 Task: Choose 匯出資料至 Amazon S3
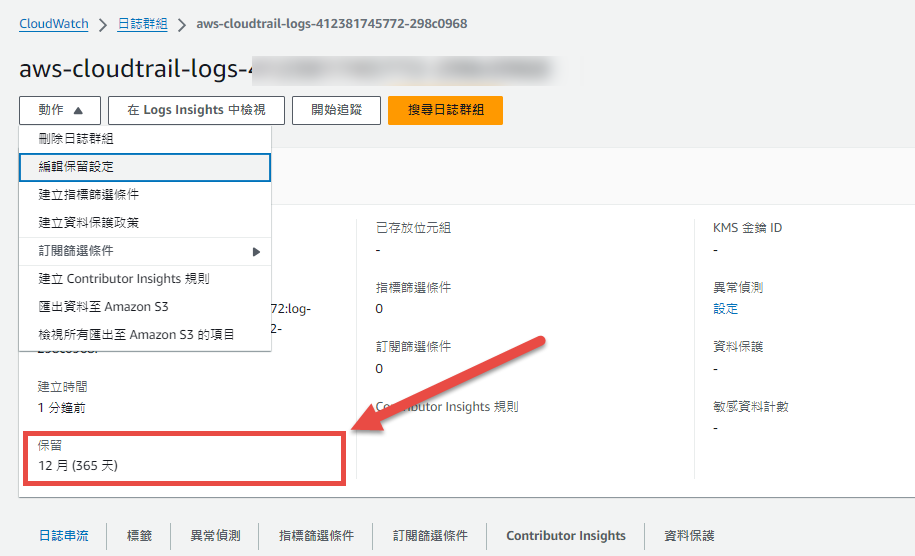click(145, 307)
